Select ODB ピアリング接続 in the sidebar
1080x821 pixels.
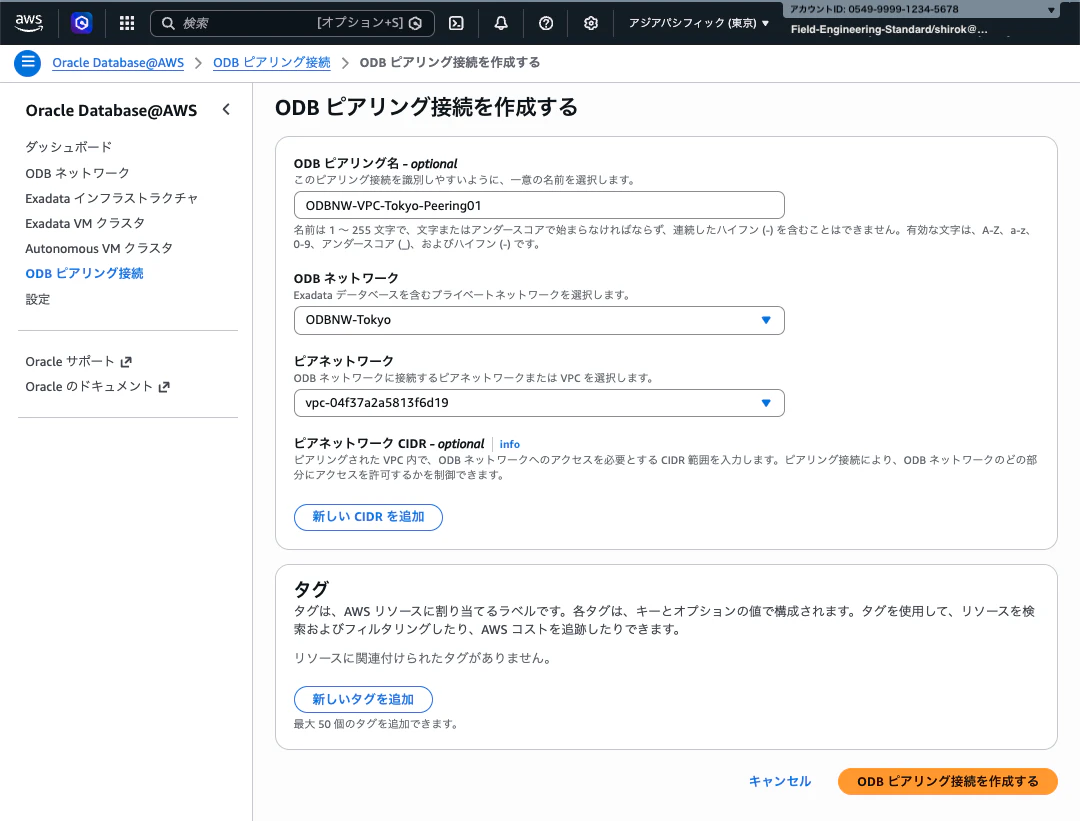click(84, 273)
